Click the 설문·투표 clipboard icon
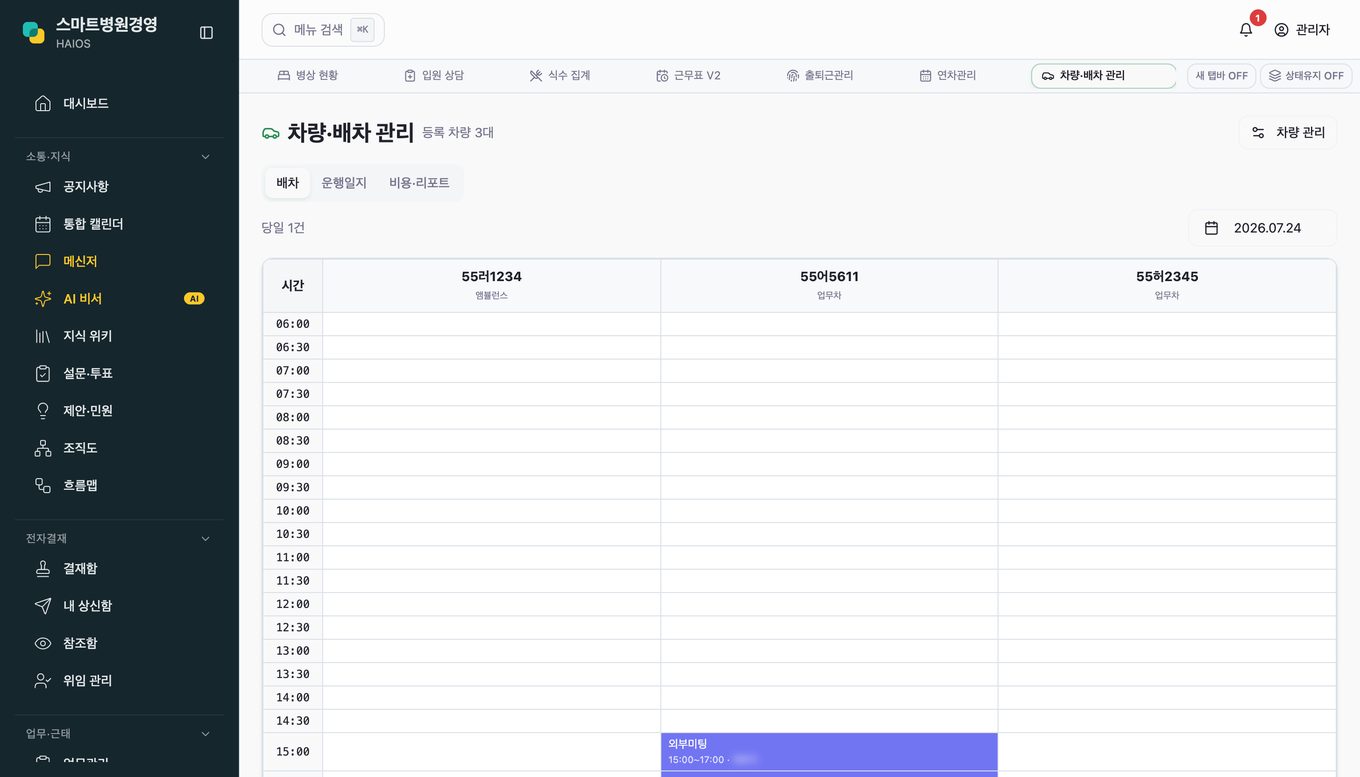Viewport: 1360px width, 777px height. tap(43, 373)
